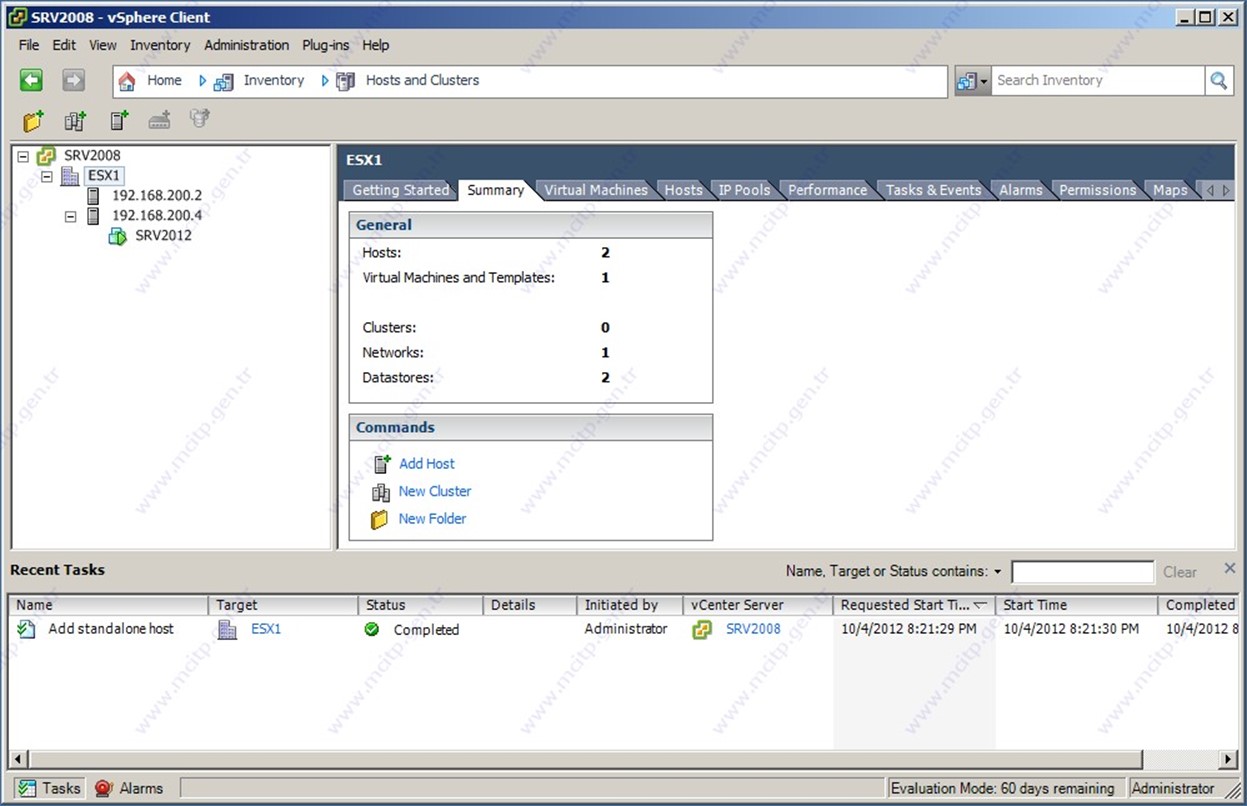This screenshot has height=806, width=1247.
Task: Click the New Folder link
Action: (432, 519)
